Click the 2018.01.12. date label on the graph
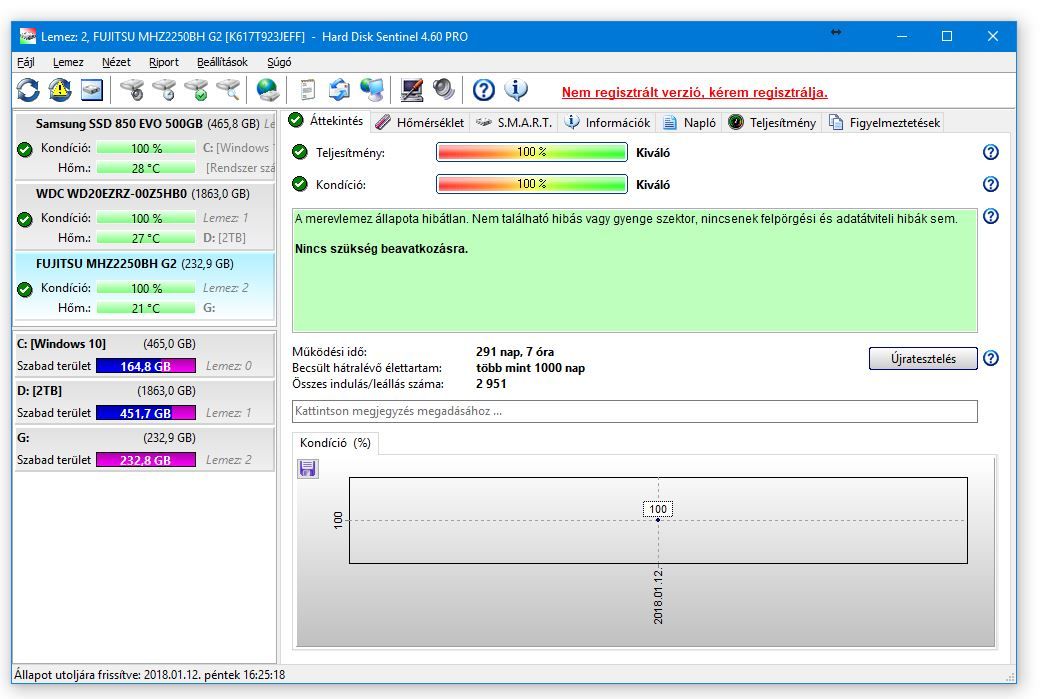Image resolution: width=1059 pixels, height=699 pixels. click(x=658, y=596)
